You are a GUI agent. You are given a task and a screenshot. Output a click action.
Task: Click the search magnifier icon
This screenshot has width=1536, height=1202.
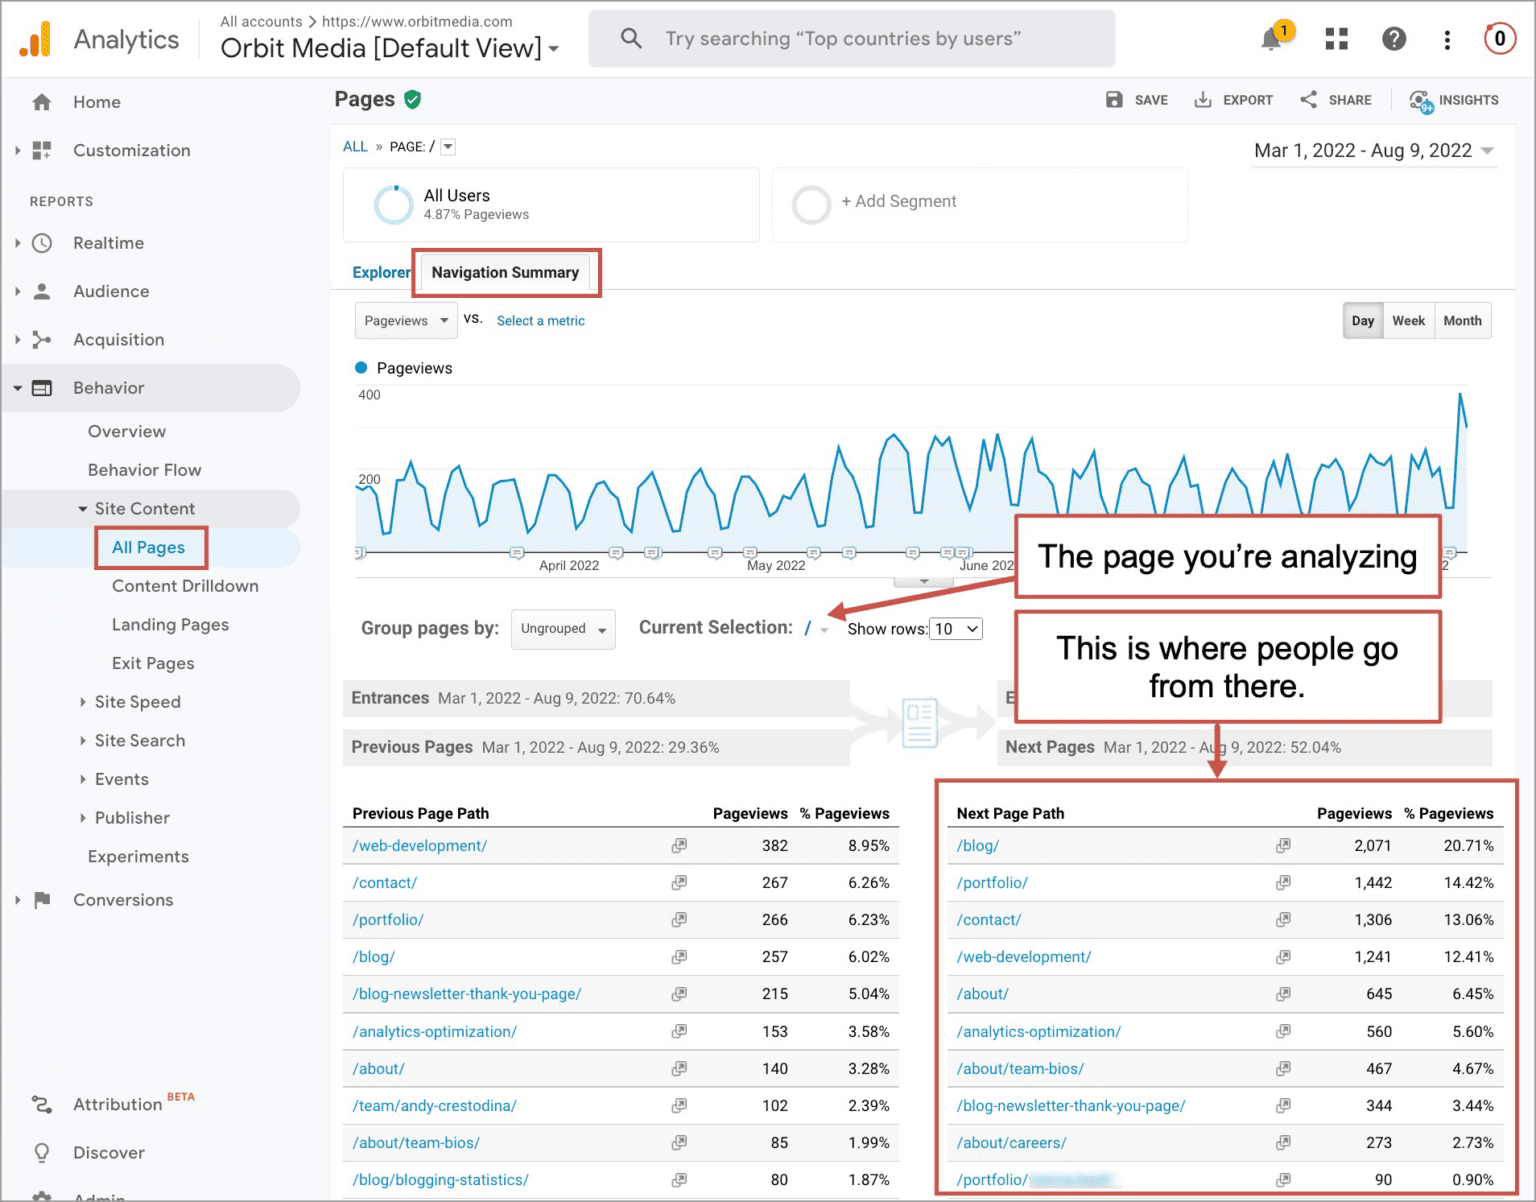click(630, 38)
